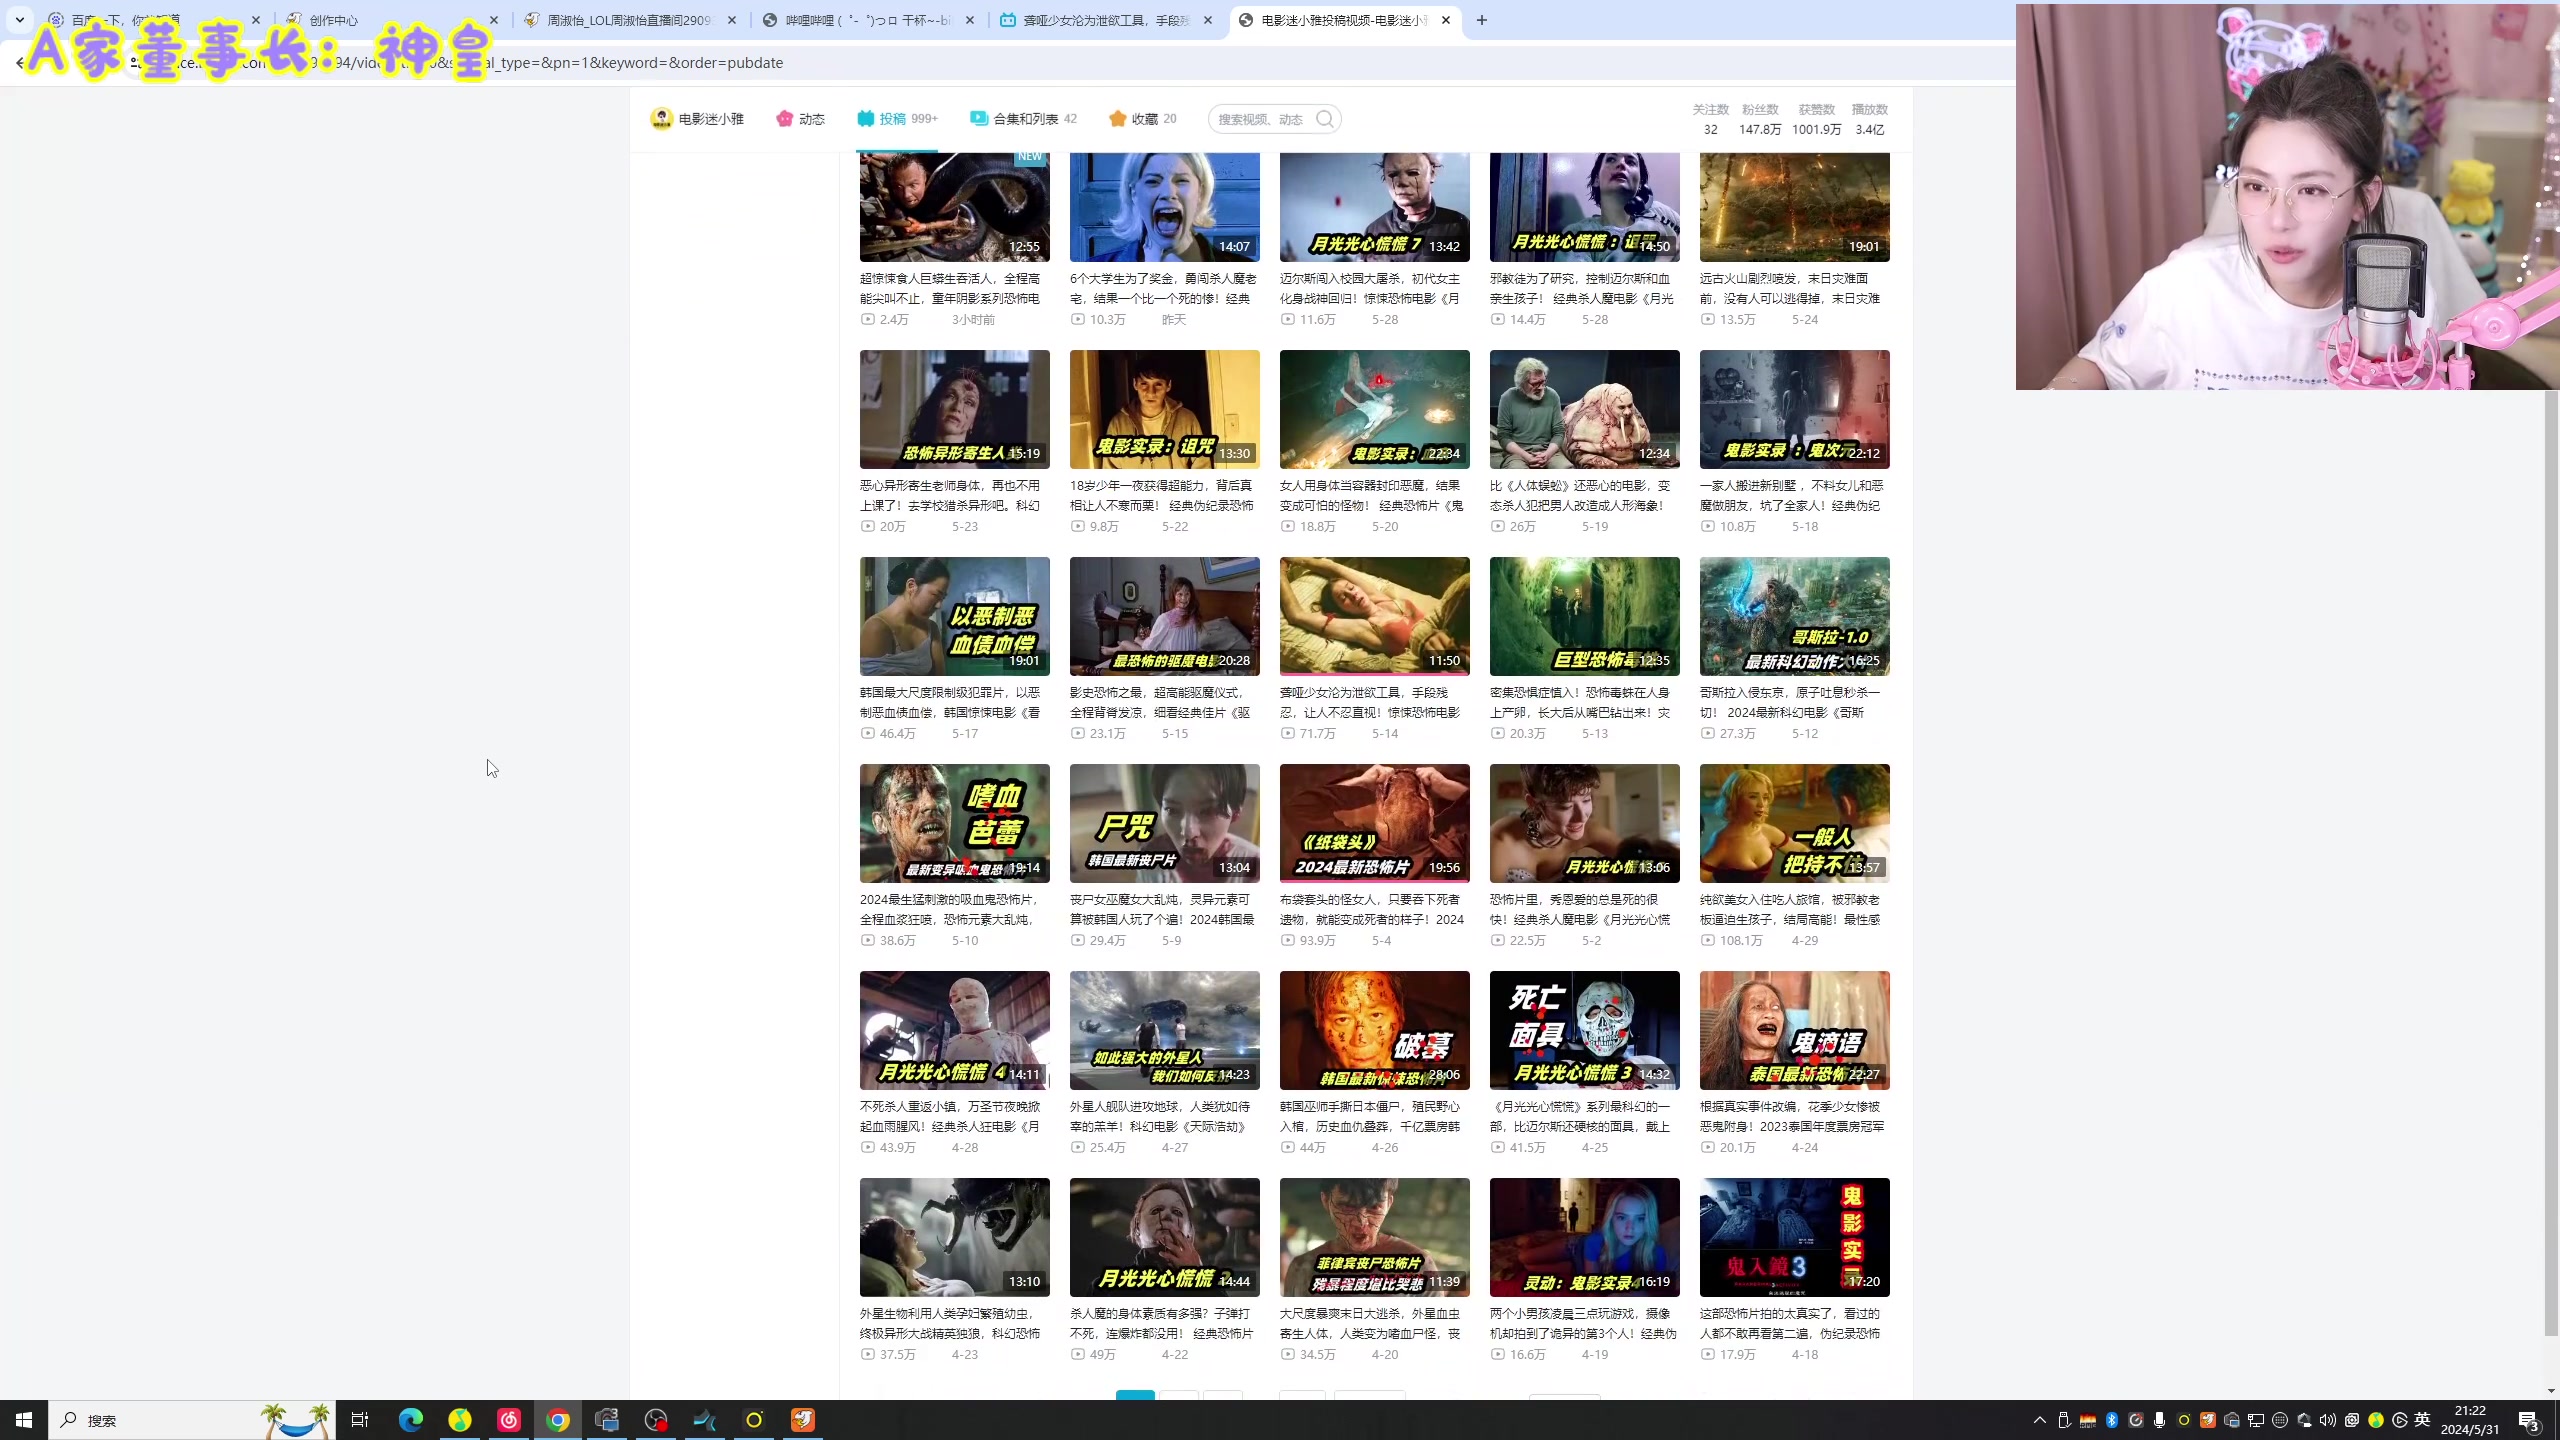Screen dimensions: 2560x1440
Task: Switch to 创作中心 browser tab
Action: tap(392, 20)
